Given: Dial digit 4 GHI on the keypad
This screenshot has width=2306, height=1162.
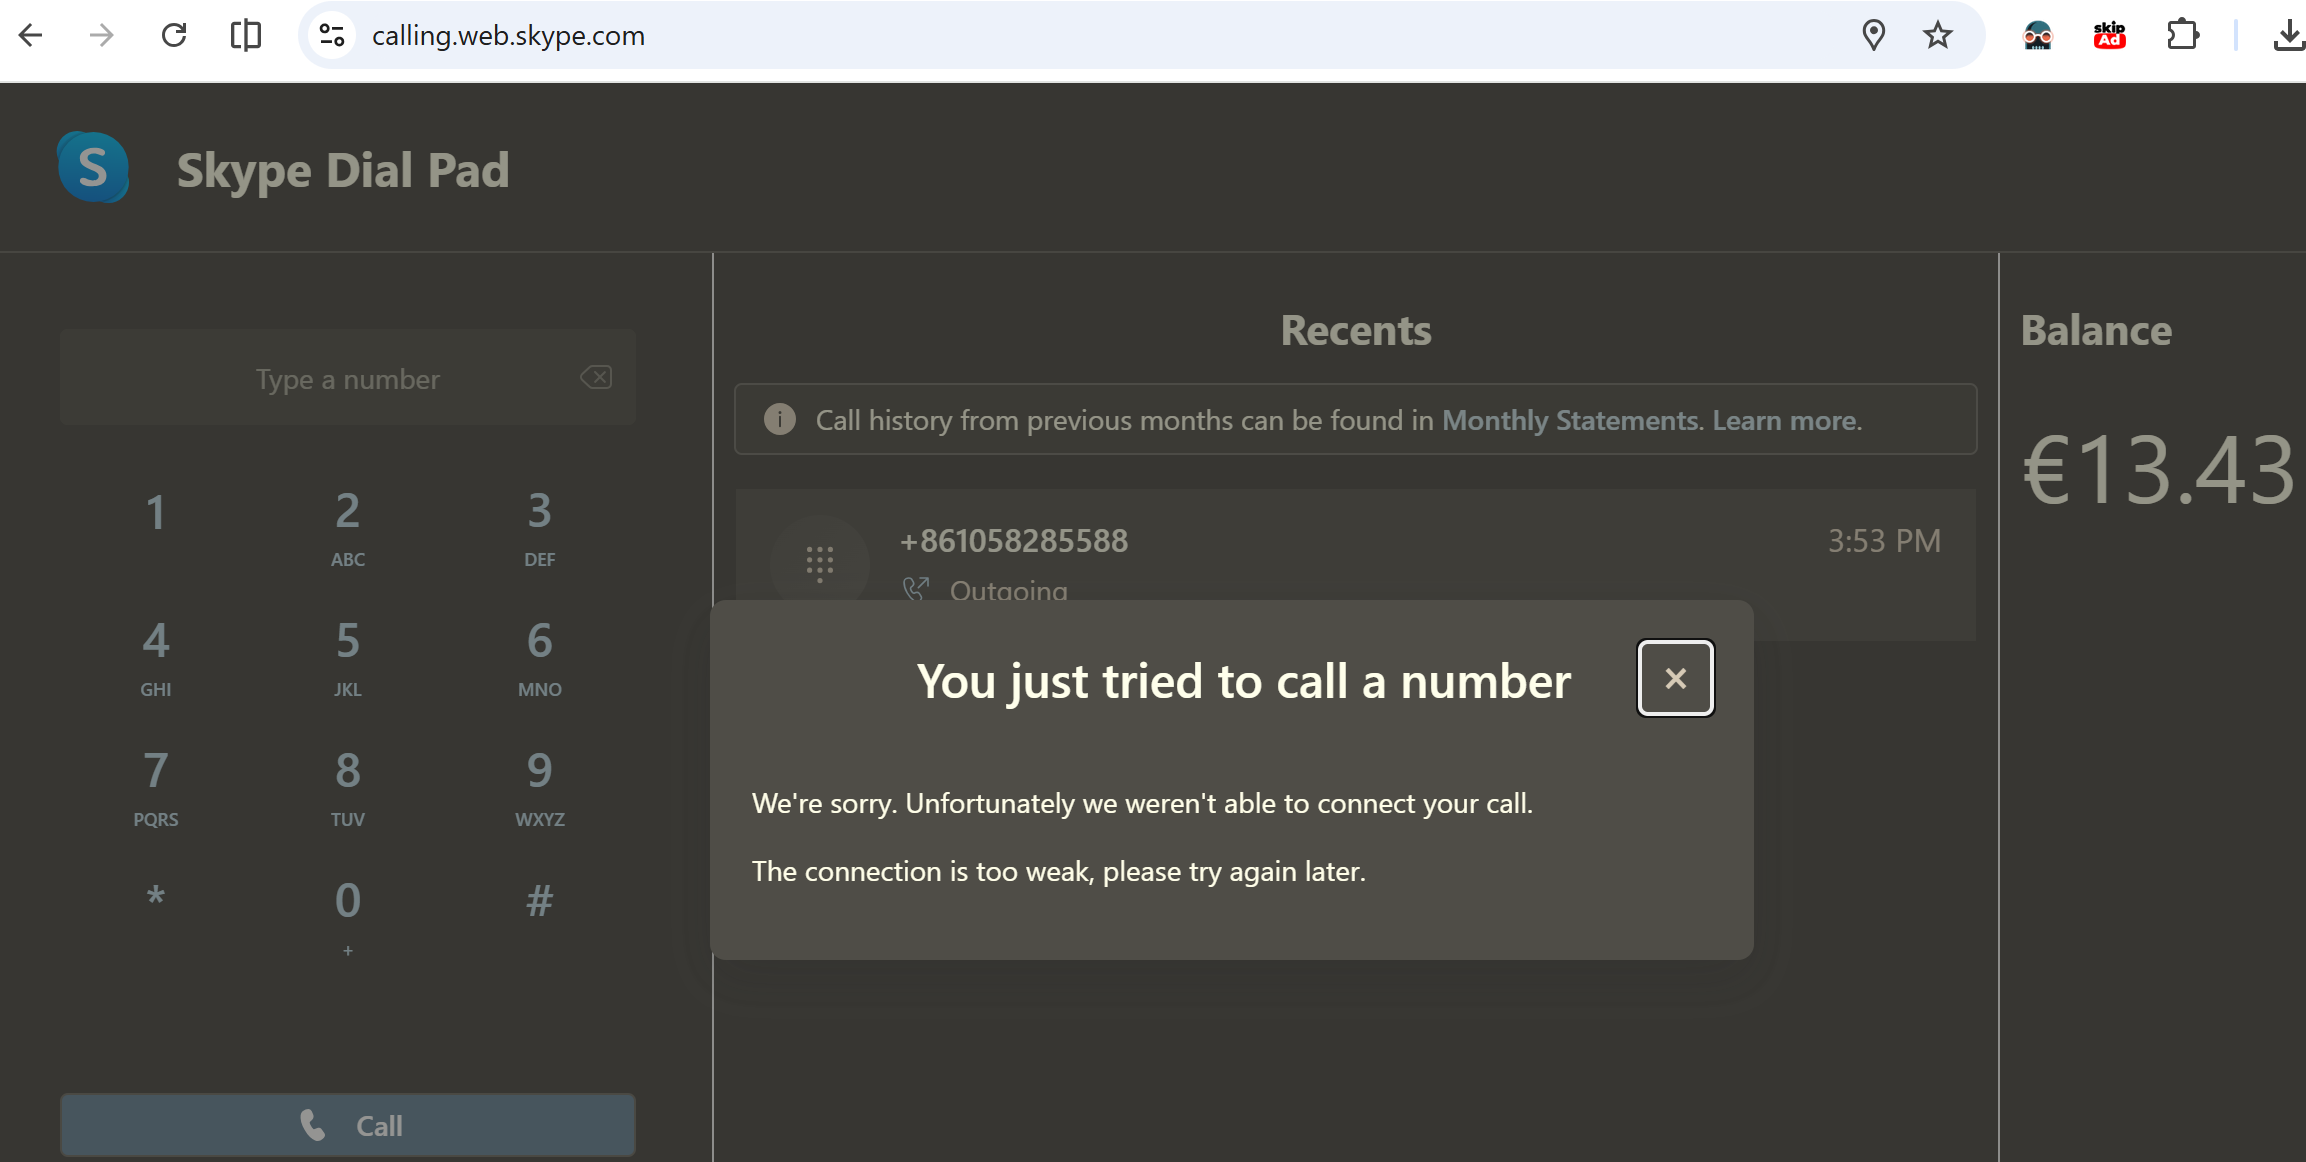Looking at the screenshot, I should click(x=156, y=657).
